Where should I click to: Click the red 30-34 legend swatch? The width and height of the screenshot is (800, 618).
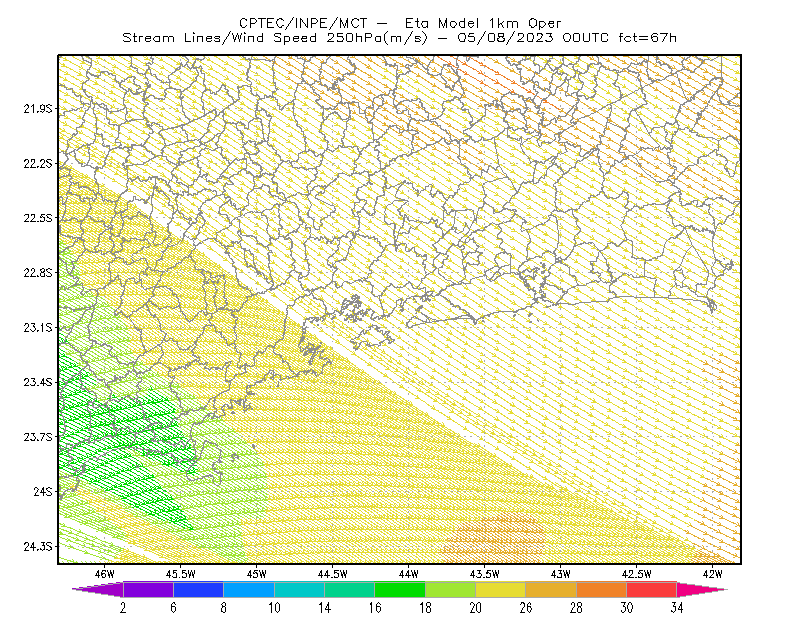coord(652,589)
